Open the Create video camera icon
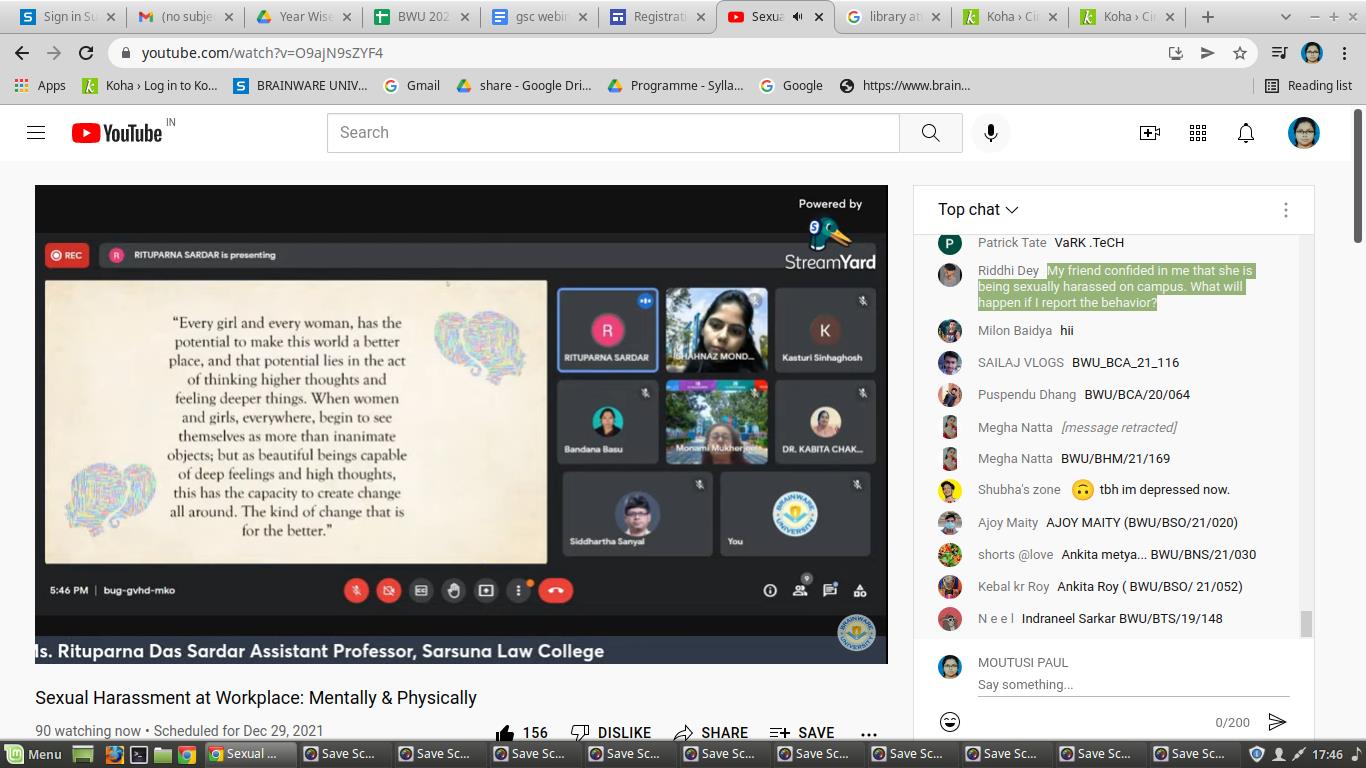Image resolution: width=1366 pixels, height=768 pixels. click(1149, 133)
